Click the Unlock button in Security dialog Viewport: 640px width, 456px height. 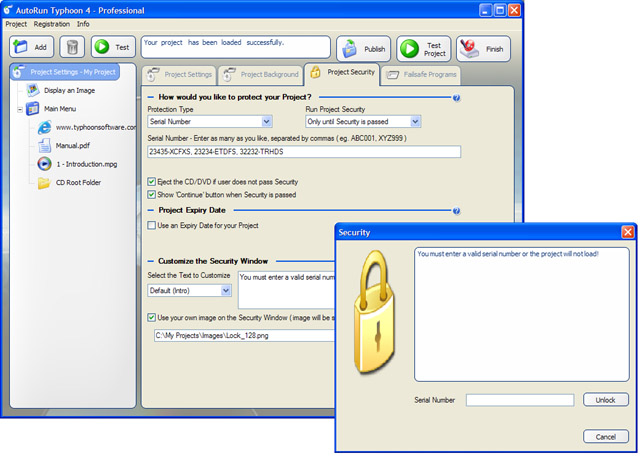[x=606, y=400]
